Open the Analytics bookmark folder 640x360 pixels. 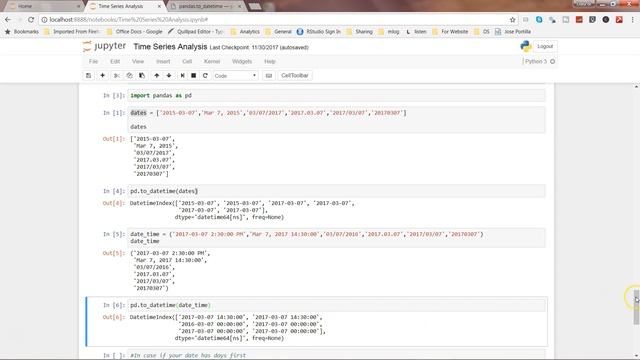(x=245, y=31)
